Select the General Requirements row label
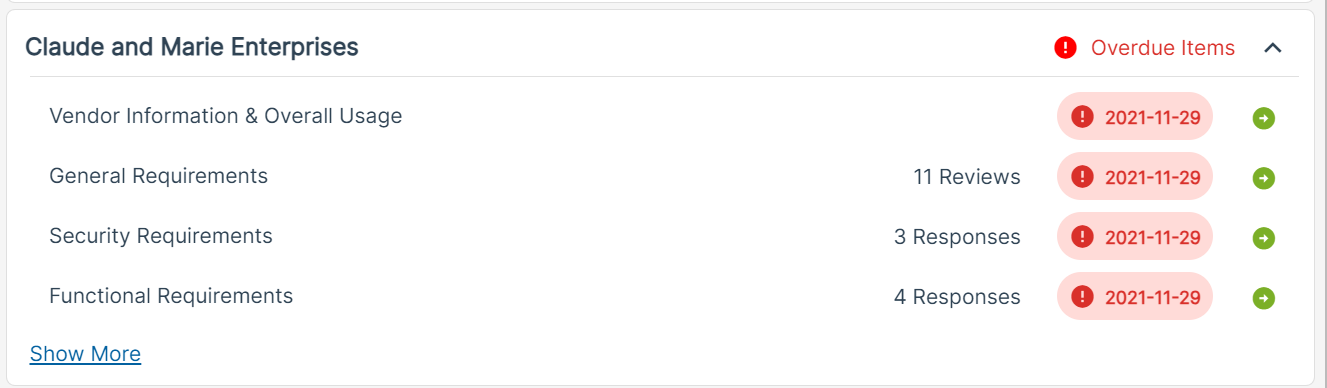 click(159, 176)
